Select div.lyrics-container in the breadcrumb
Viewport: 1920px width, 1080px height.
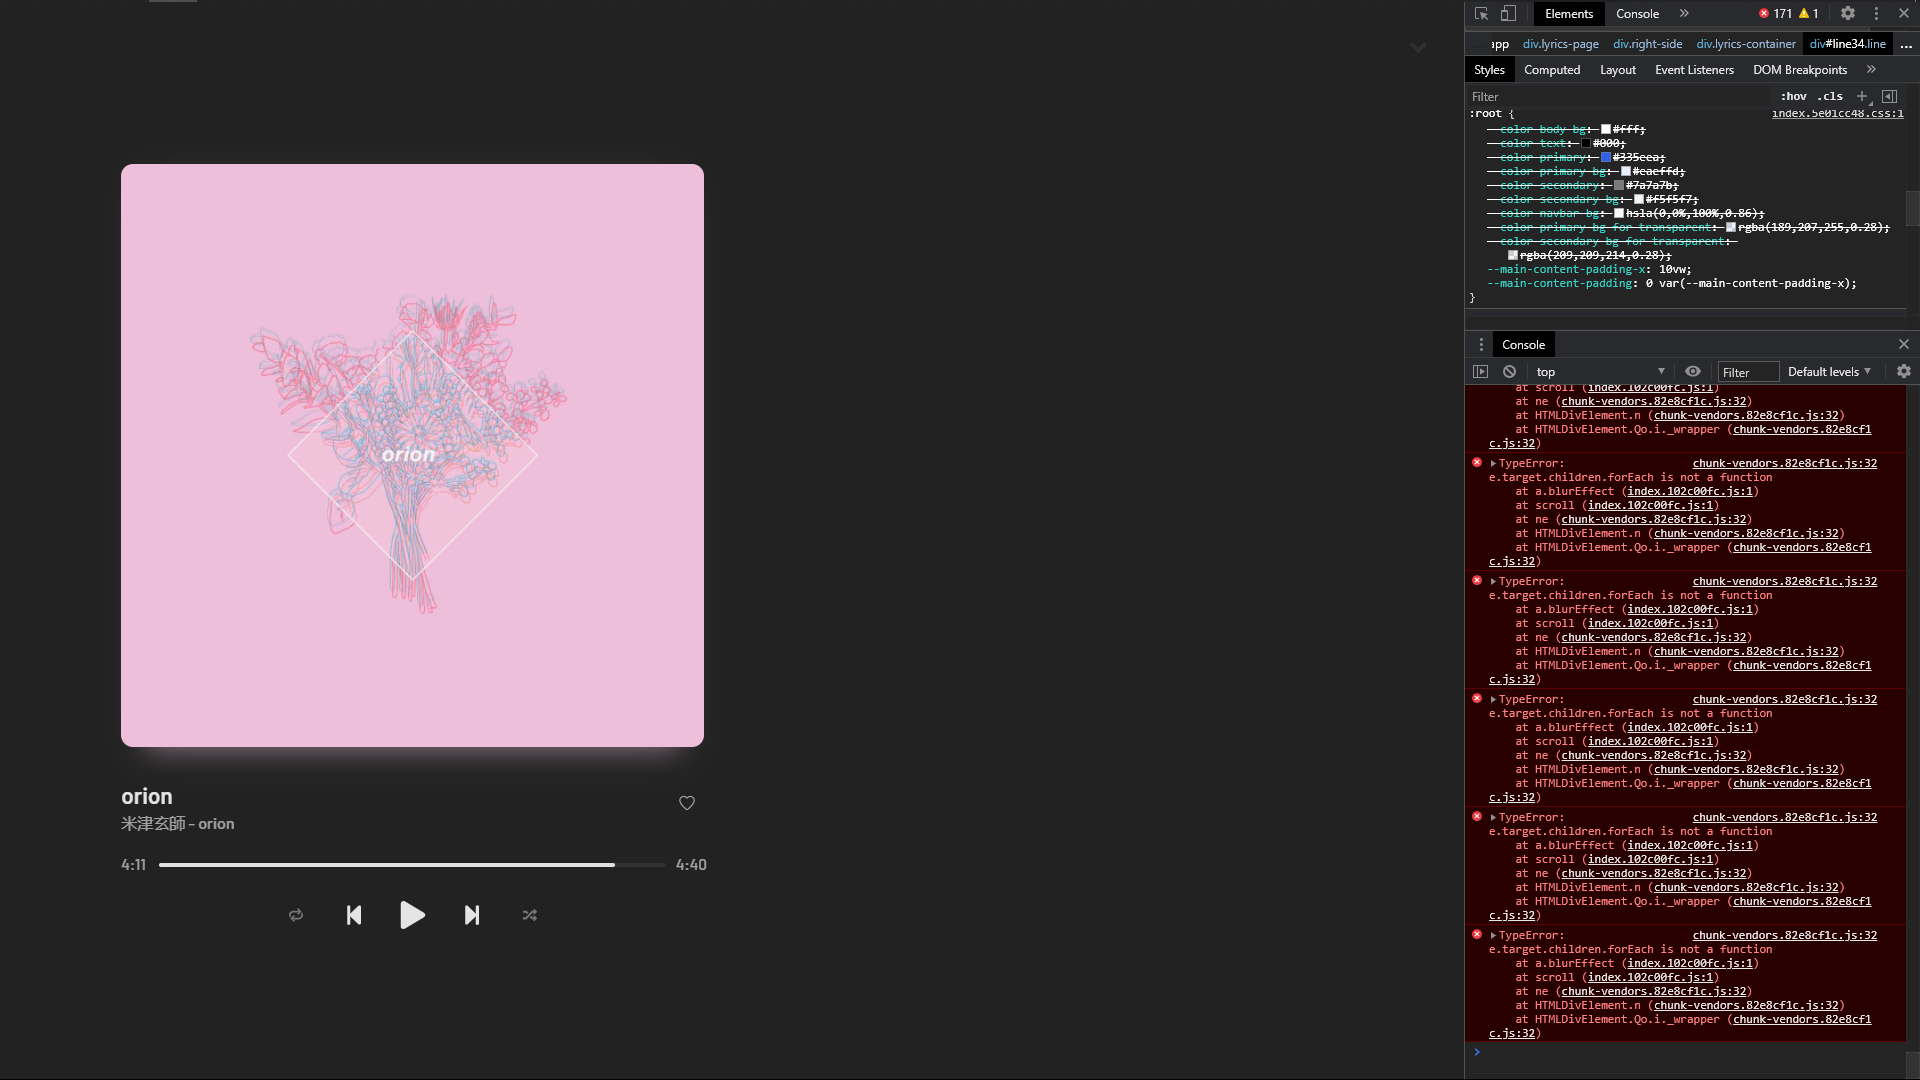(1745, 44)
